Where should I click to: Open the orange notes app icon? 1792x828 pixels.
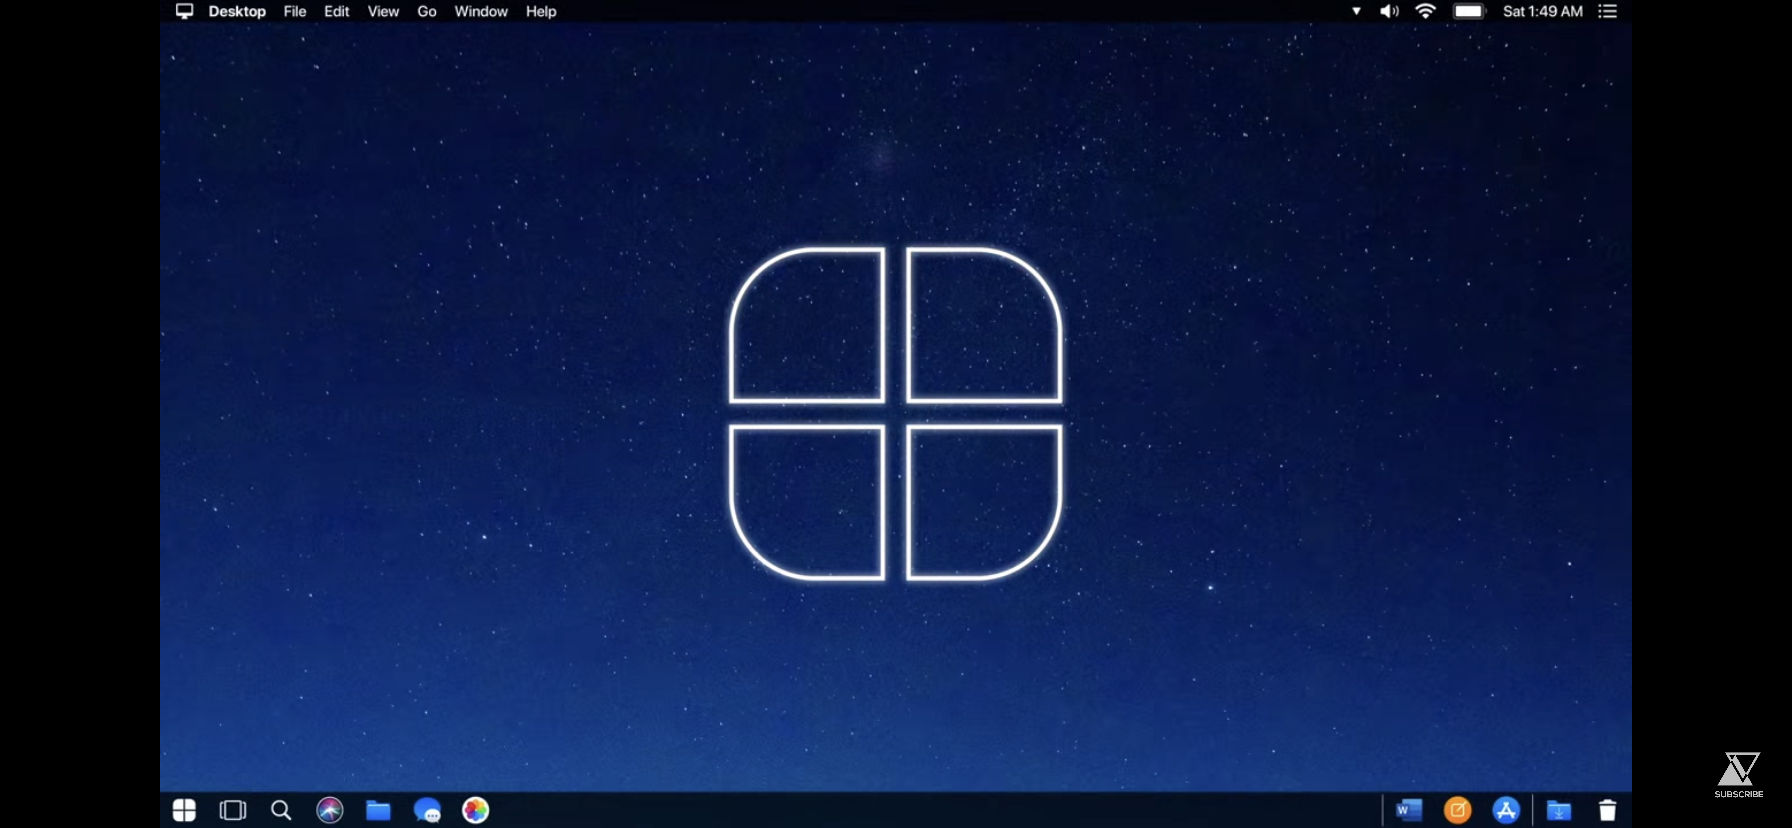[1458, 810]
